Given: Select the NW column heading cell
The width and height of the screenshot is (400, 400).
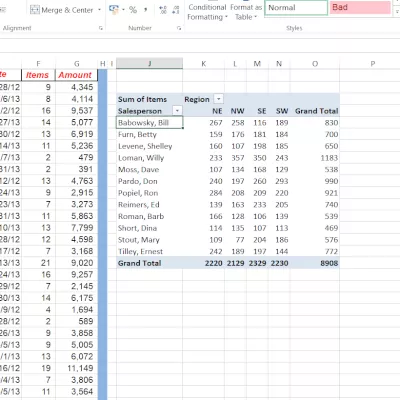Looking at the screenshot, I should (235, 111).
